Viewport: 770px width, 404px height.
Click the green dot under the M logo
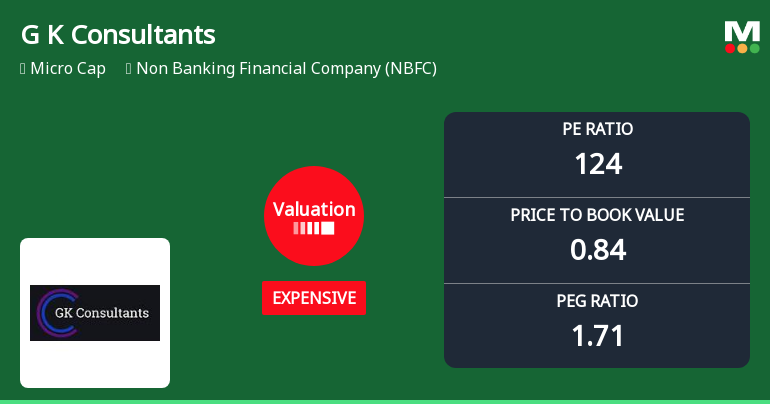[754, 48]
